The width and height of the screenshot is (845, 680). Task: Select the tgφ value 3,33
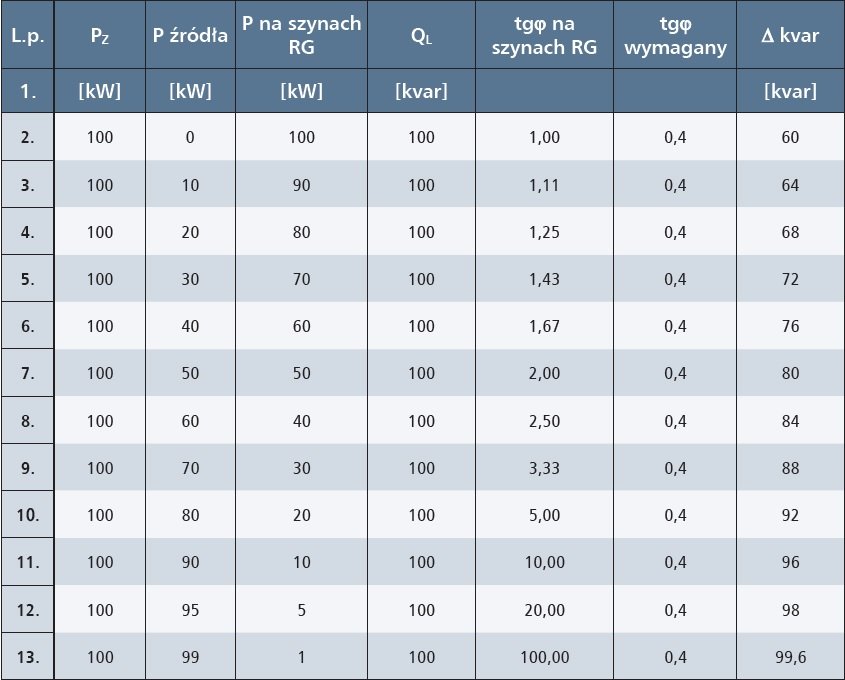(544, 468)
